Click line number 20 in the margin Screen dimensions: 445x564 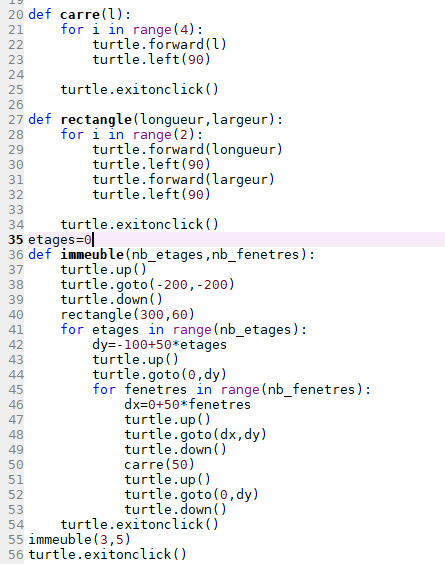pos(15,15)
